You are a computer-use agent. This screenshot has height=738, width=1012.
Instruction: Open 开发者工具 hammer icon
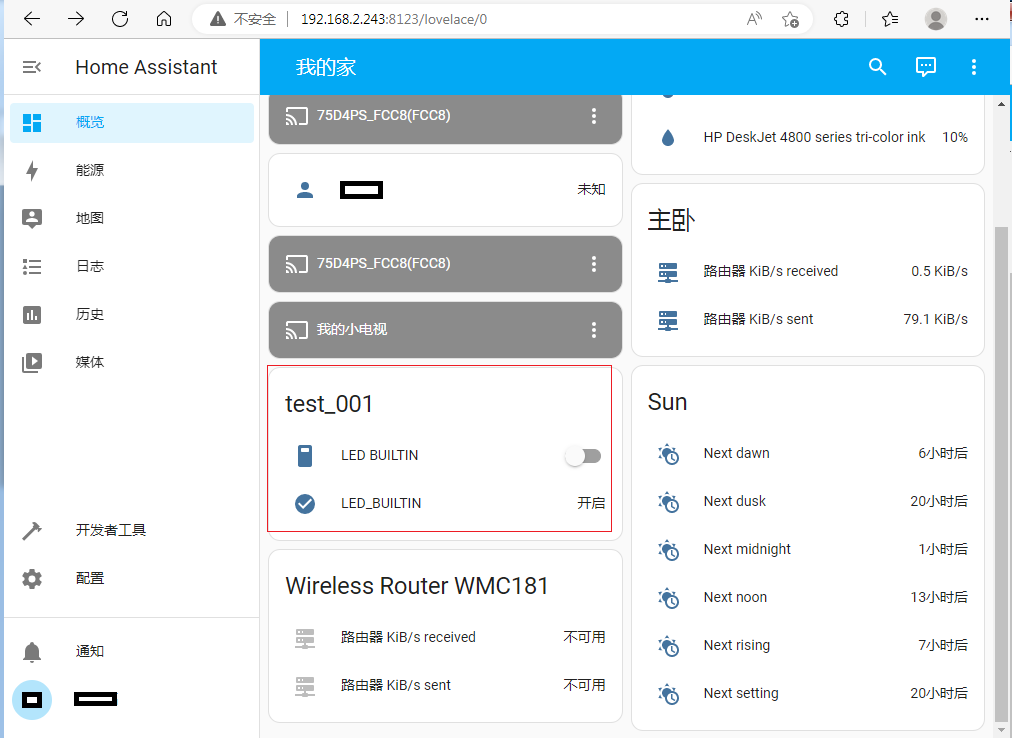pyautogui.click(x=32, y=531)
